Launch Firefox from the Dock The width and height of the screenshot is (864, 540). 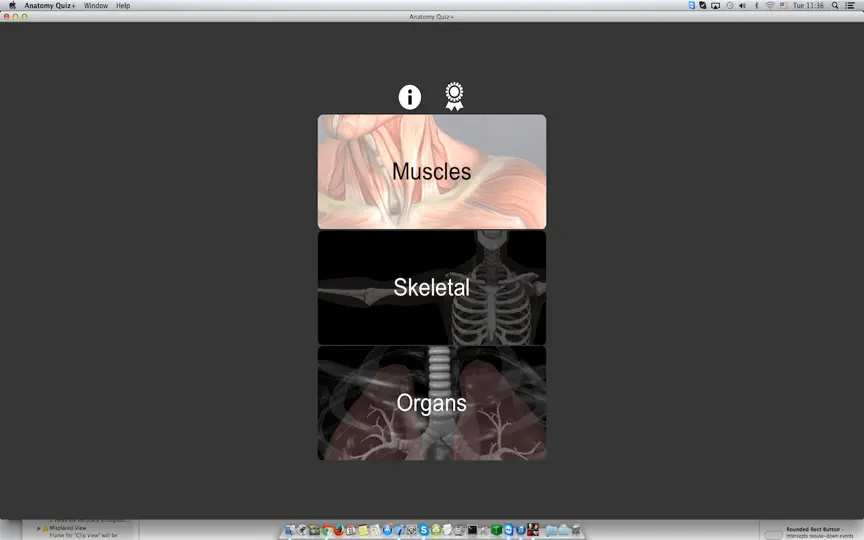tap(339, 530)
